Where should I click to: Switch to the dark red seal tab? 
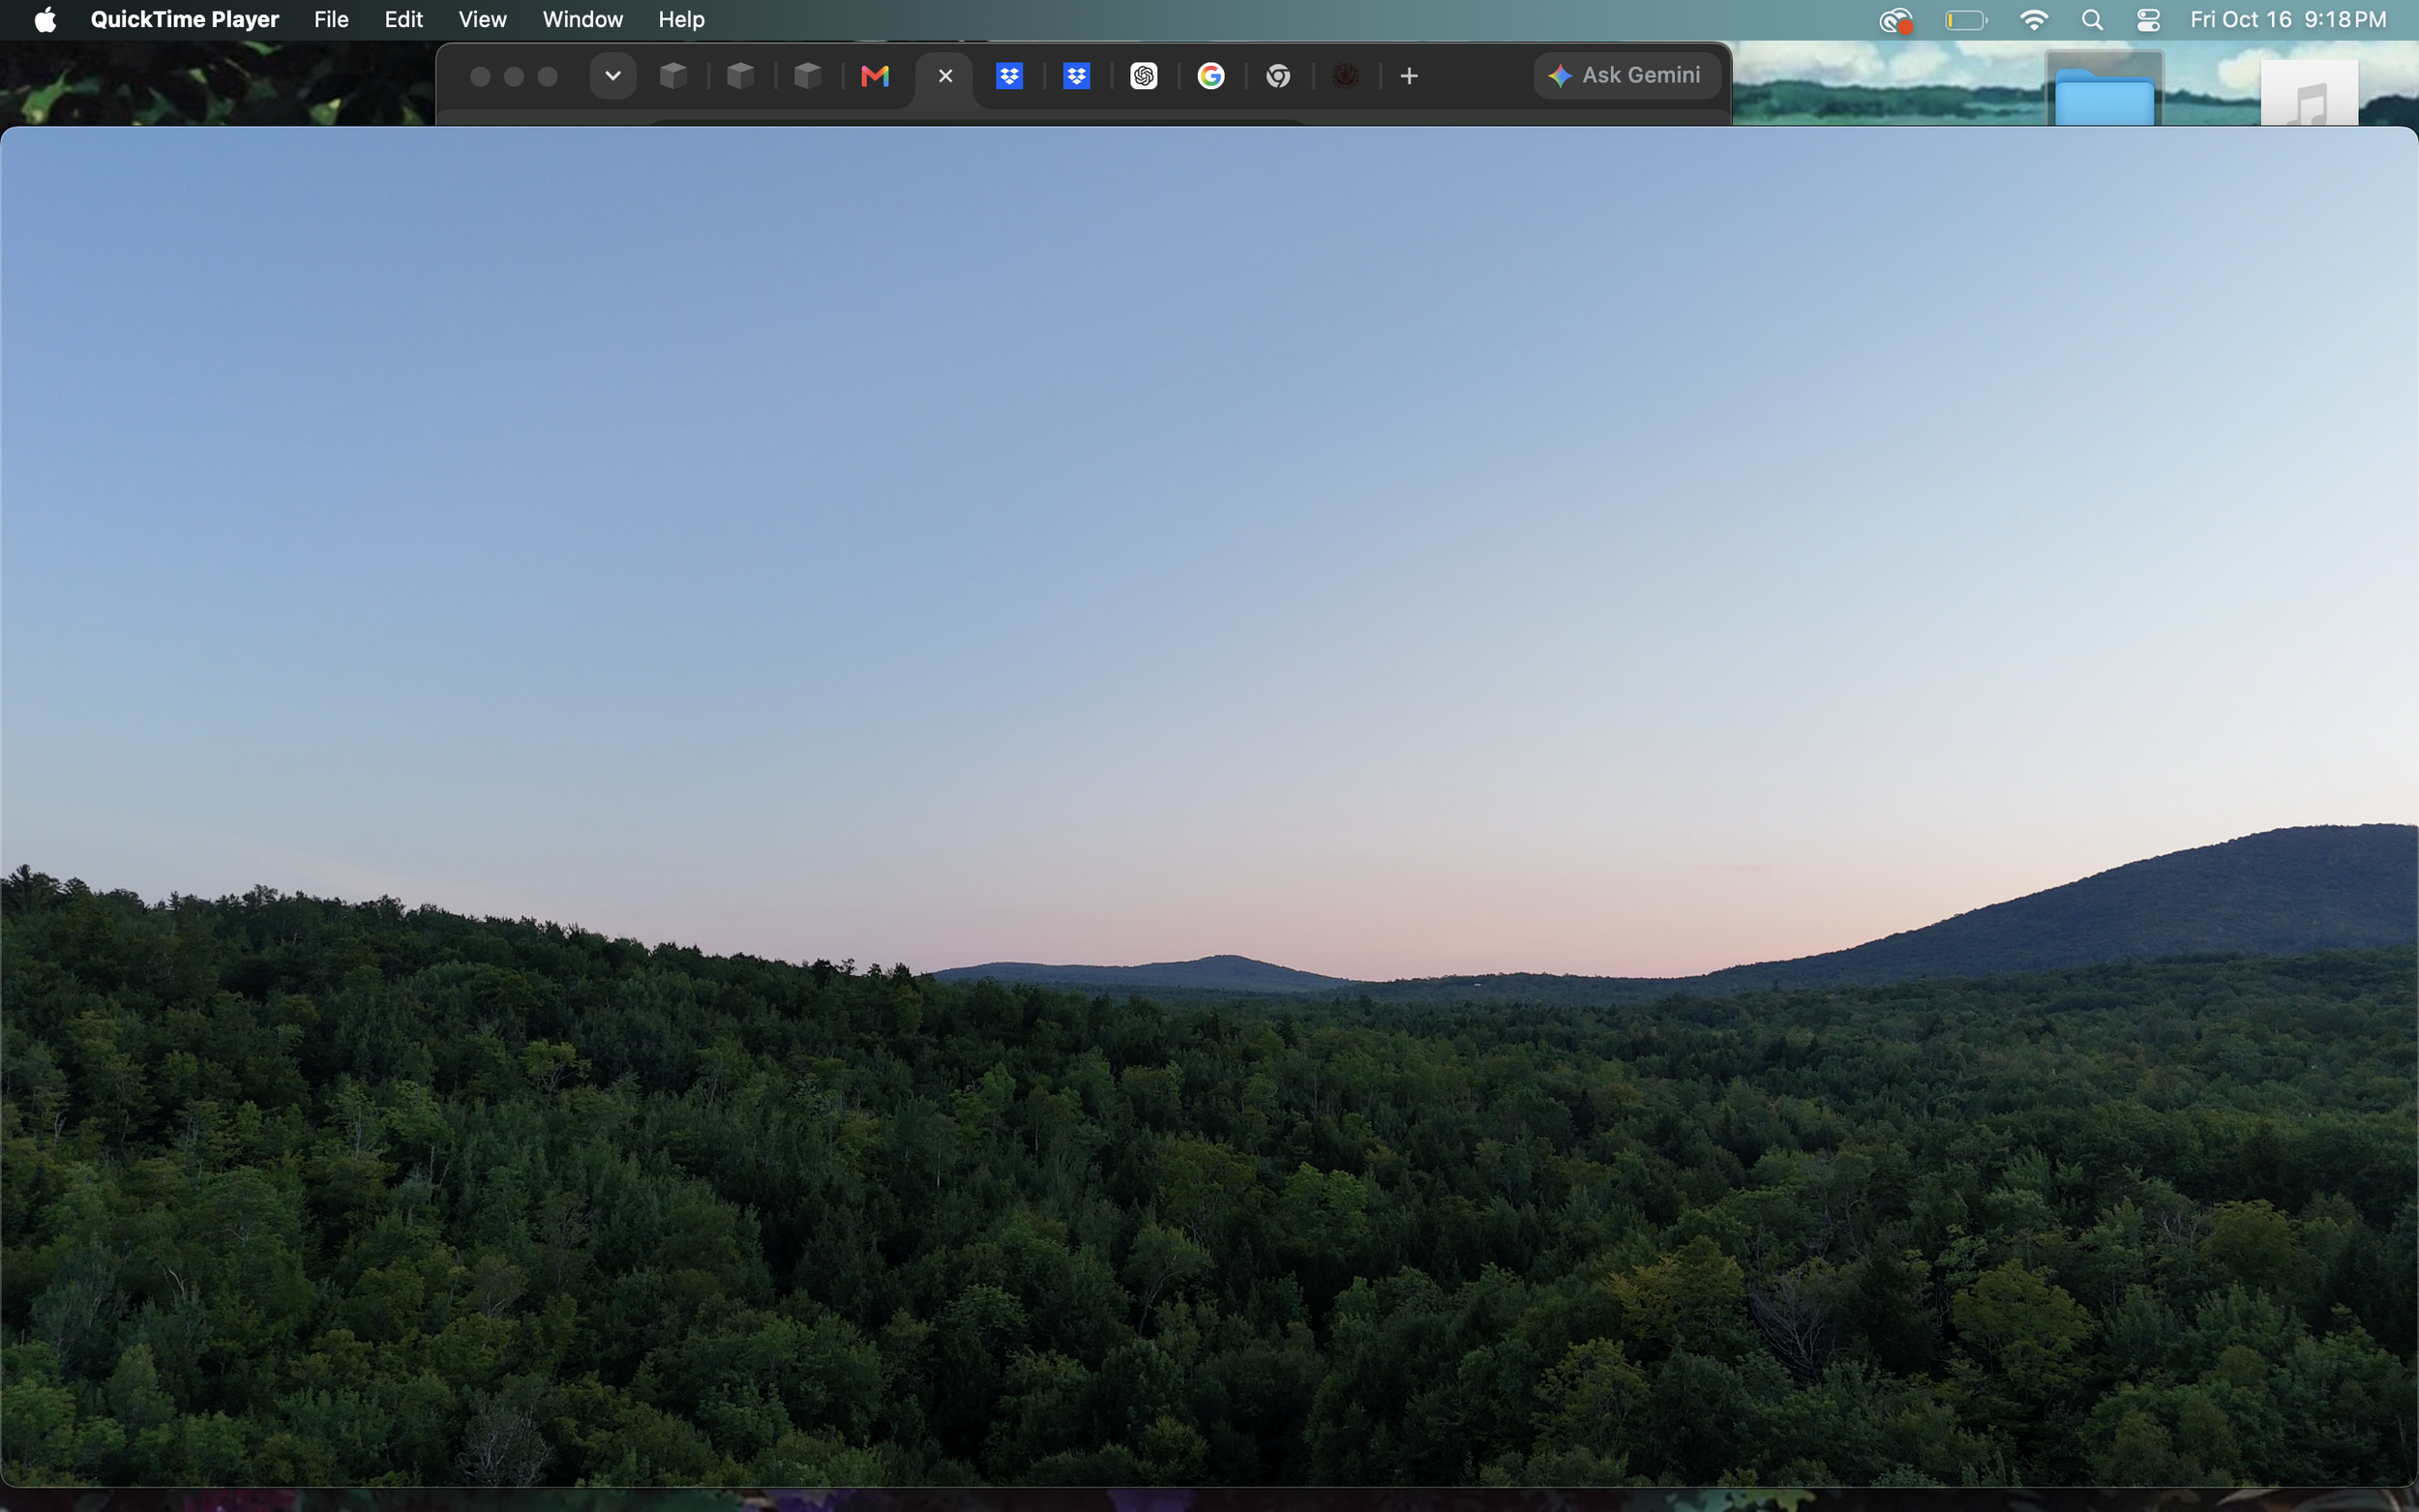pos(1345,76)
